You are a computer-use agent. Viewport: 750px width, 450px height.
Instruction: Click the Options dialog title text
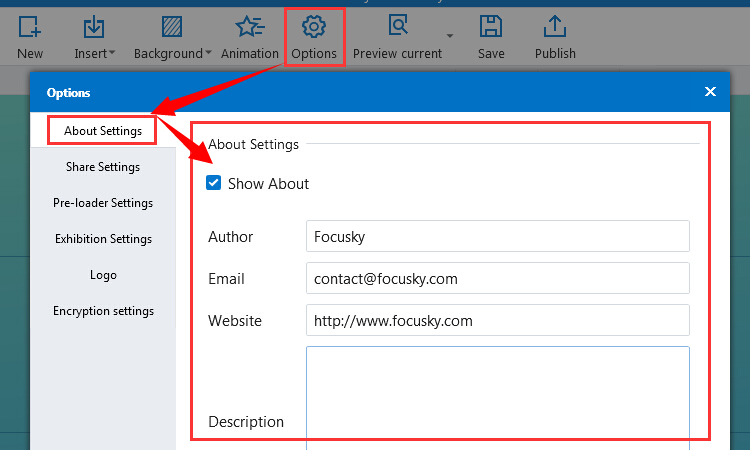[x=68, y=93]
